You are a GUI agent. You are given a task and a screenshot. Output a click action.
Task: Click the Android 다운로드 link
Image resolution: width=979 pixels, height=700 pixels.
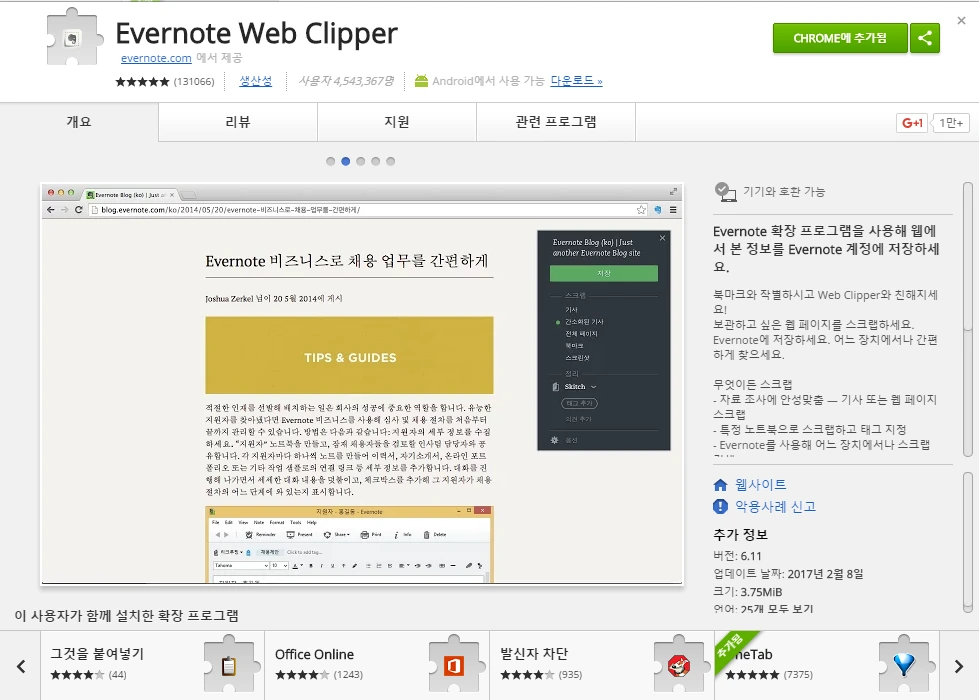tap(576, 81)
